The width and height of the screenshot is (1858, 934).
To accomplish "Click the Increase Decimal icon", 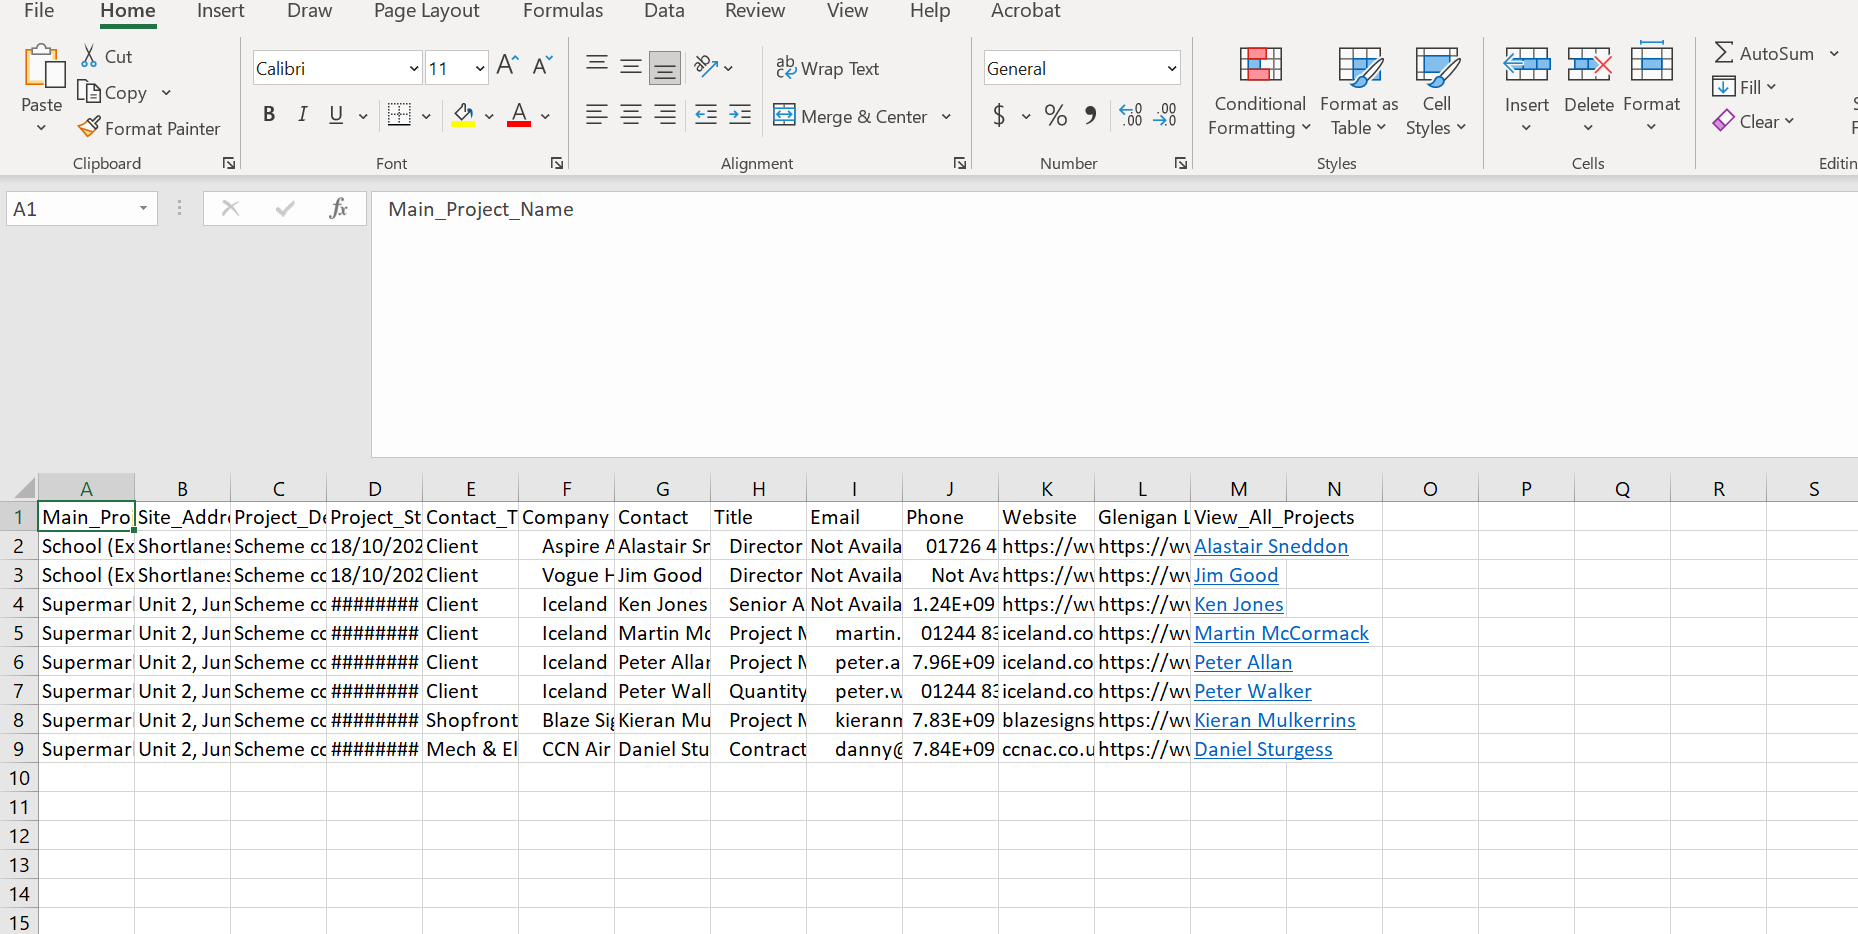I will click(x=1129, y=115).
